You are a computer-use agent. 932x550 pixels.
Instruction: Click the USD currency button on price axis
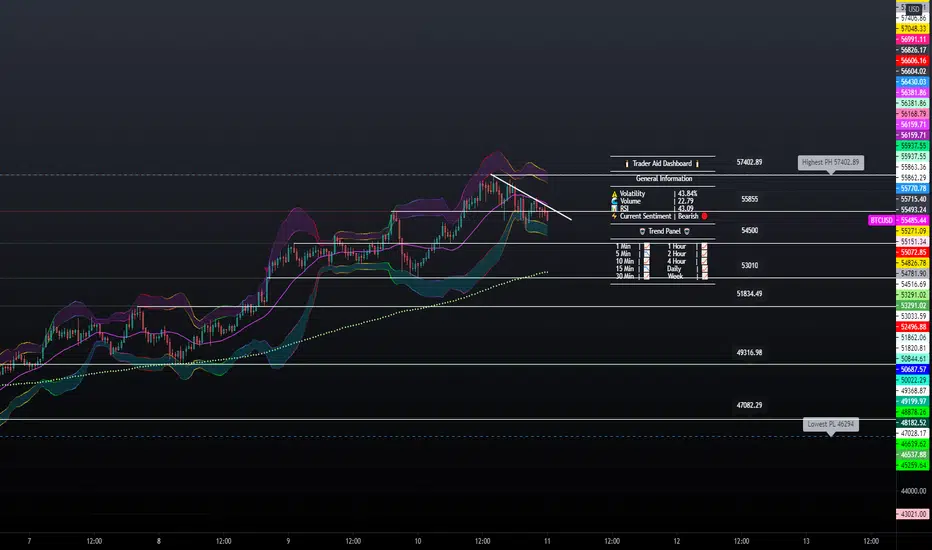click(914, 9)
